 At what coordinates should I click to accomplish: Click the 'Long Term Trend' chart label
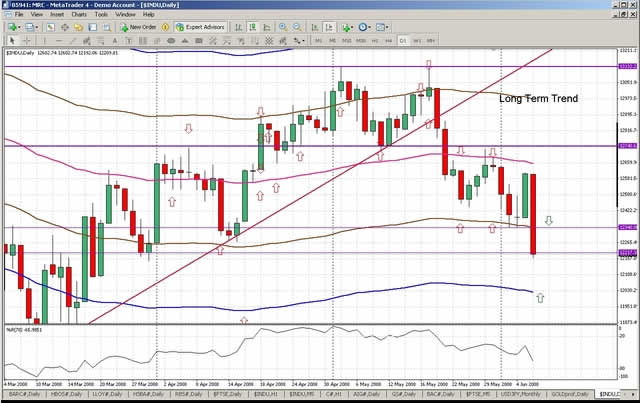(538, 98)
